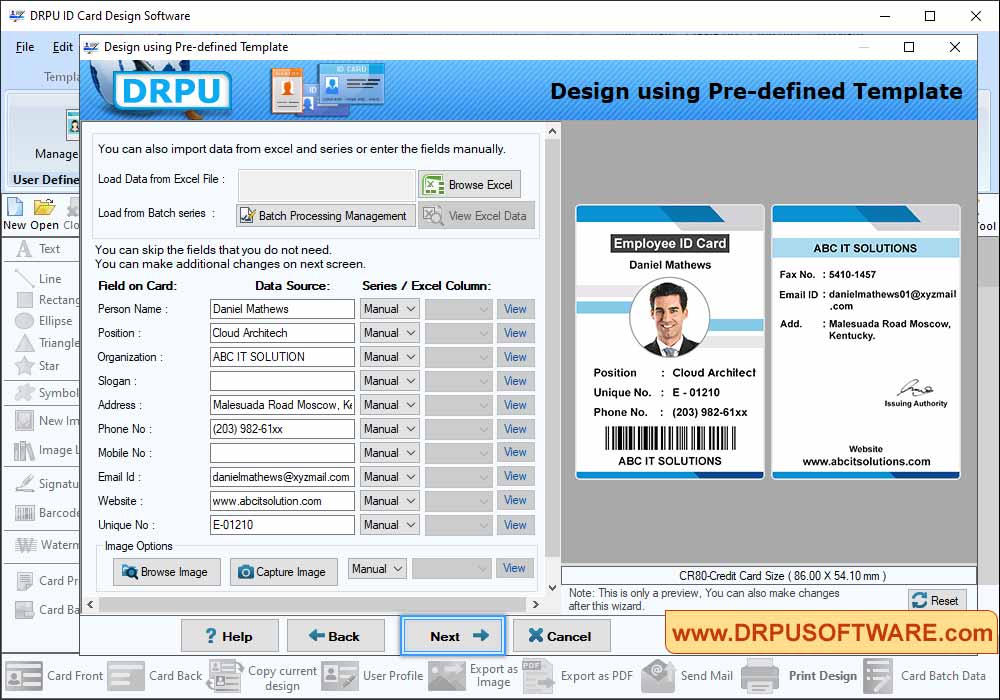Click the empty Mobile No field
The height and width of the screenshot is (700, 1000).
[282, 453]
